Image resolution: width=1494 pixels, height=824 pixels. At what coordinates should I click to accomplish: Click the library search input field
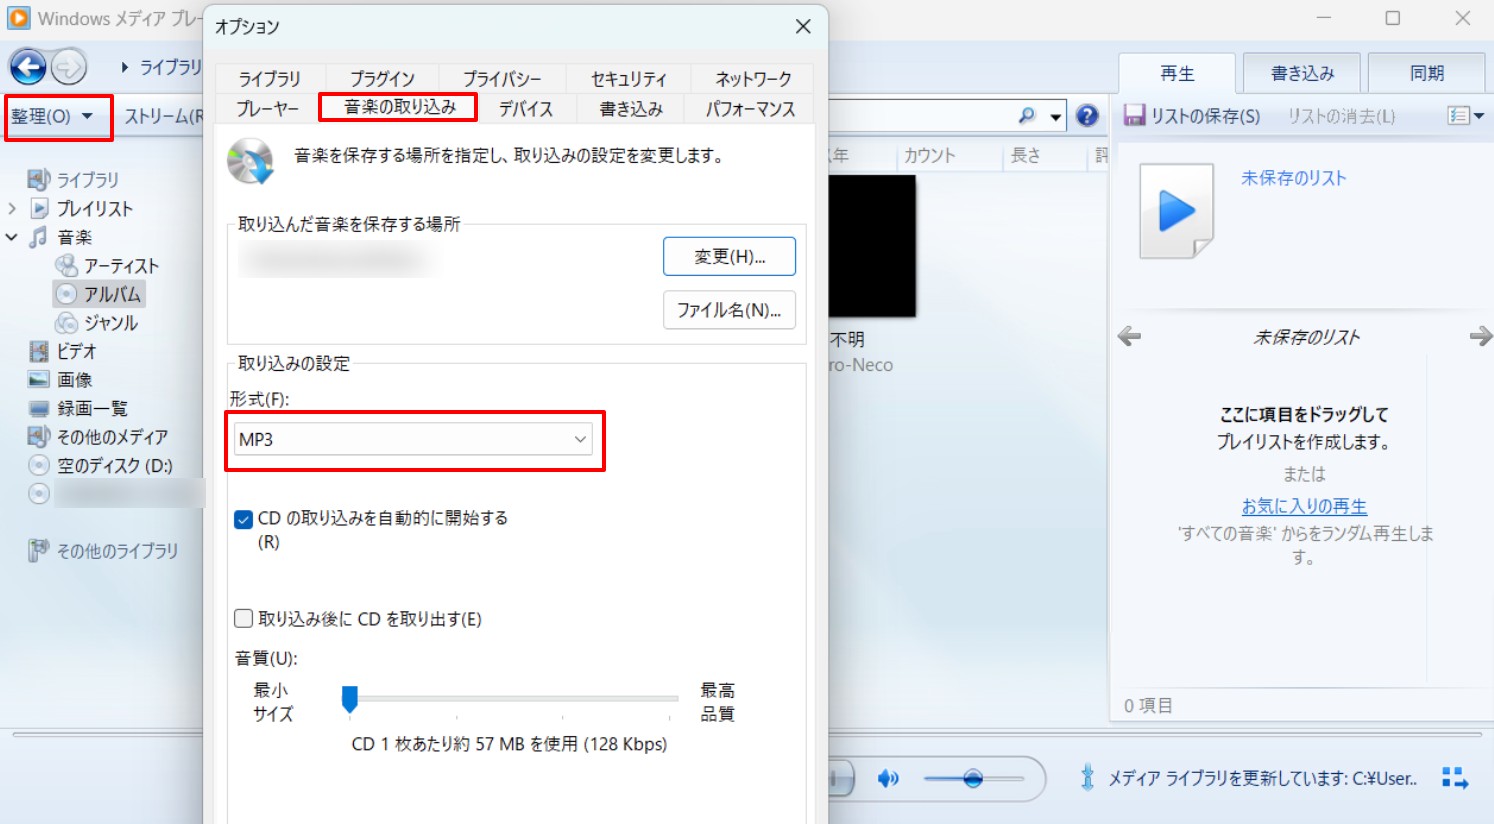[x=920, y=116]
